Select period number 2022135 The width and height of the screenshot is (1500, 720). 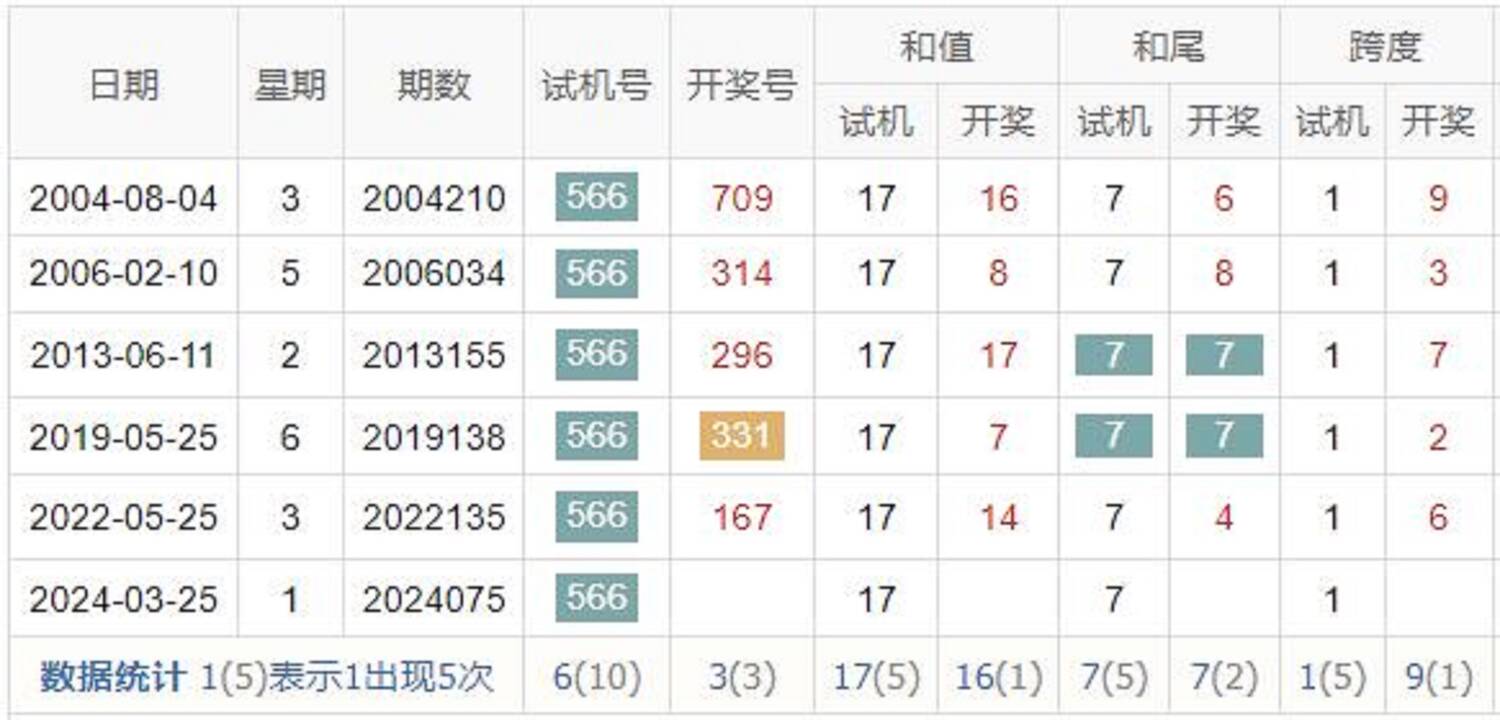click(433, 518)
